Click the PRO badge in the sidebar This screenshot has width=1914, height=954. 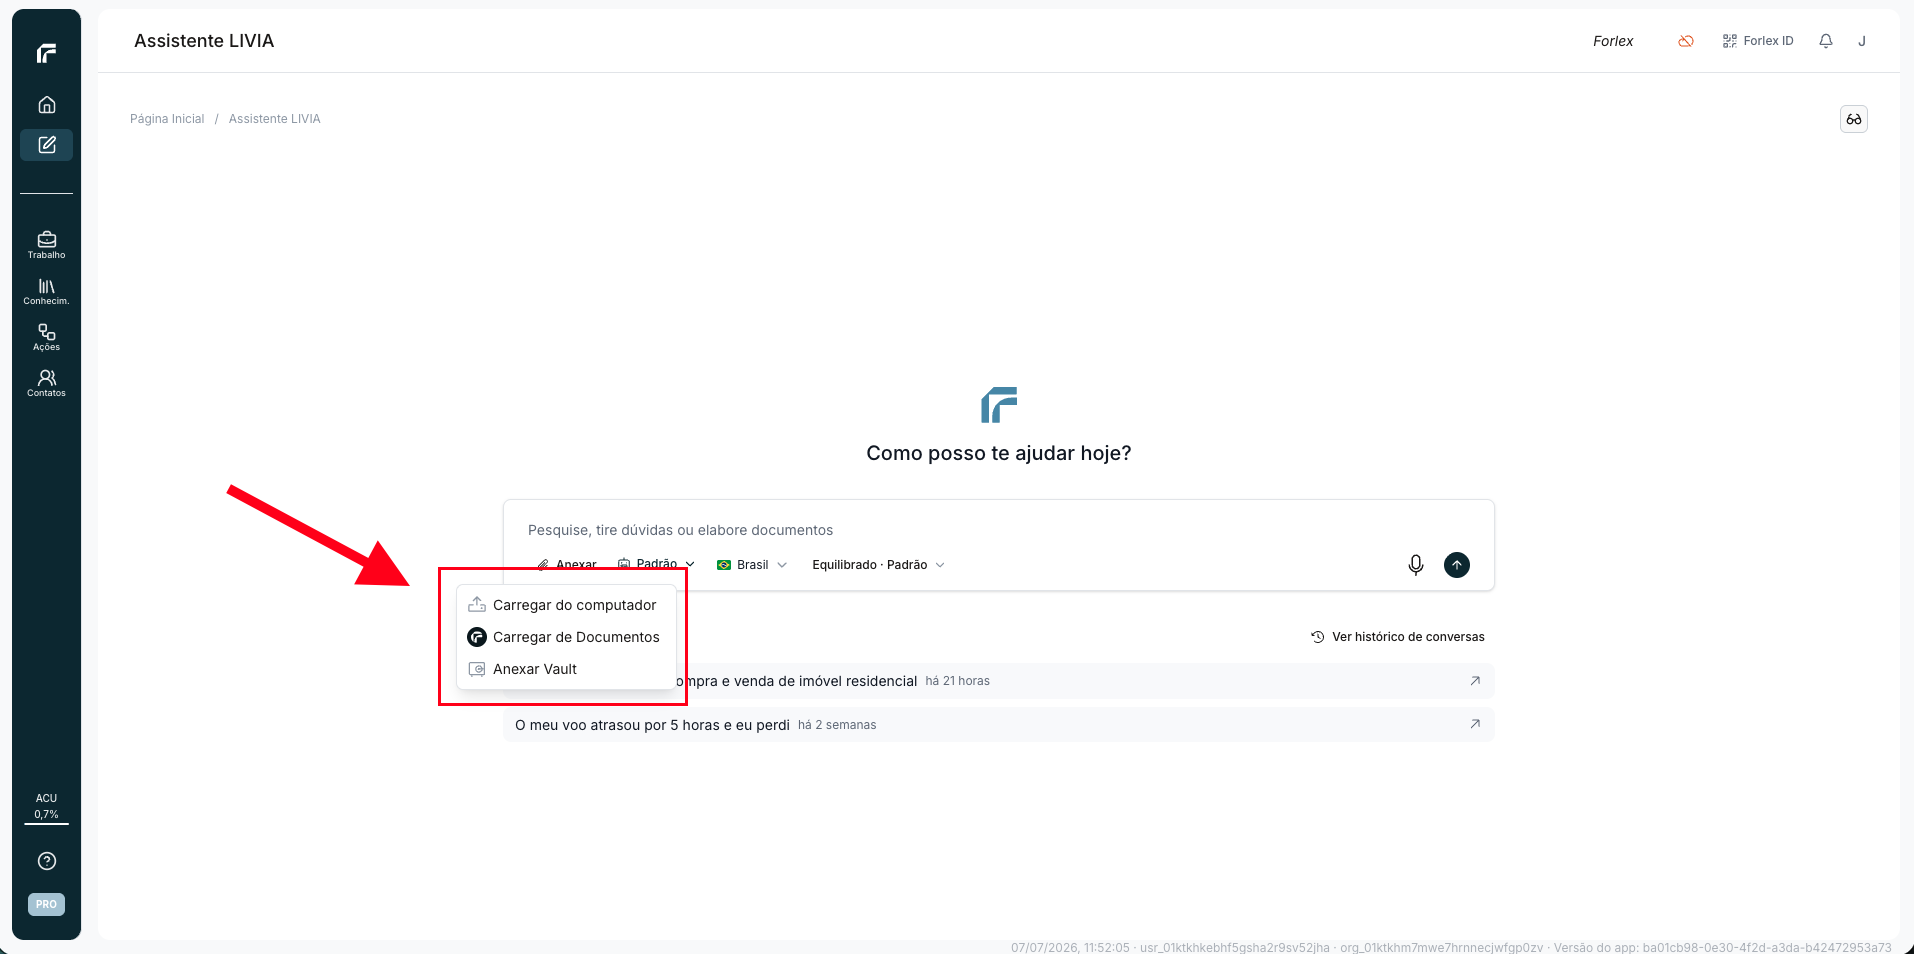click(x=46, y=904)
